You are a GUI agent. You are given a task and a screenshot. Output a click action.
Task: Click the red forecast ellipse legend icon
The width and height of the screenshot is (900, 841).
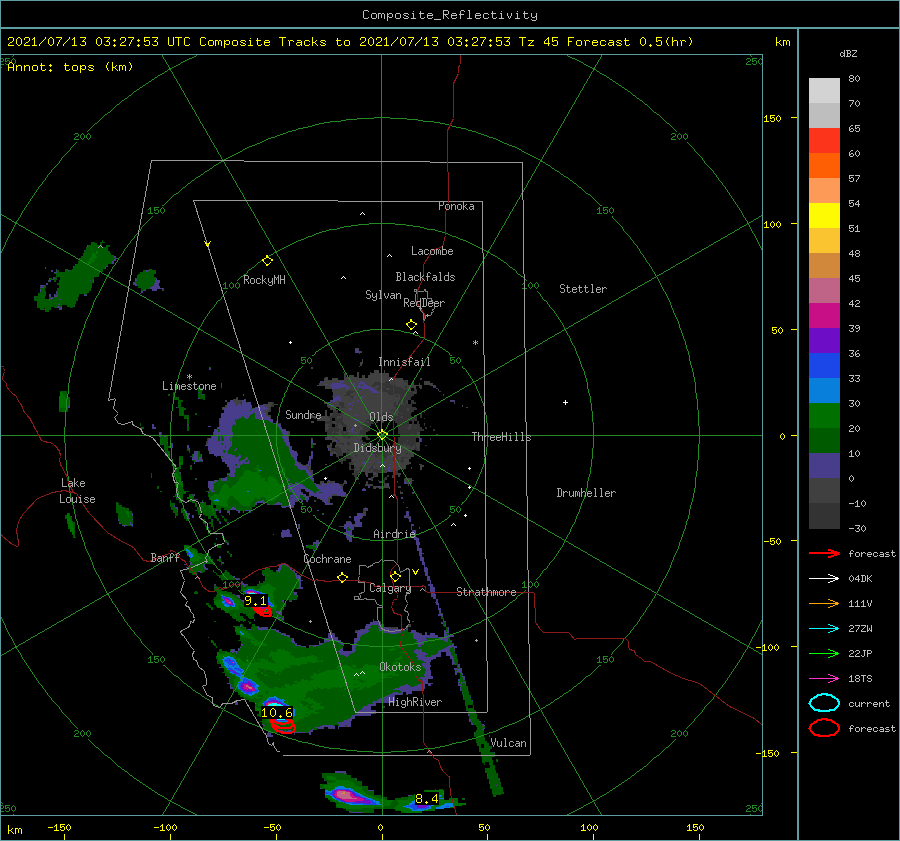point(824,728)
